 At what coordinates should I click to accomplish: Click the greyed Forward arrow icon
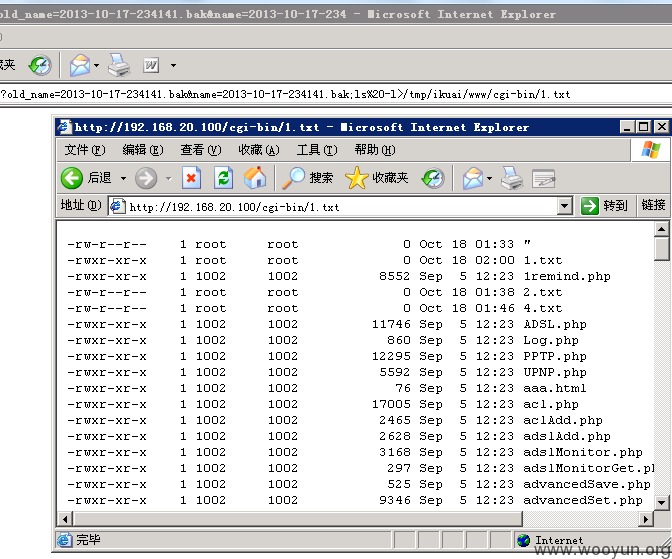[x=146, y=178]
